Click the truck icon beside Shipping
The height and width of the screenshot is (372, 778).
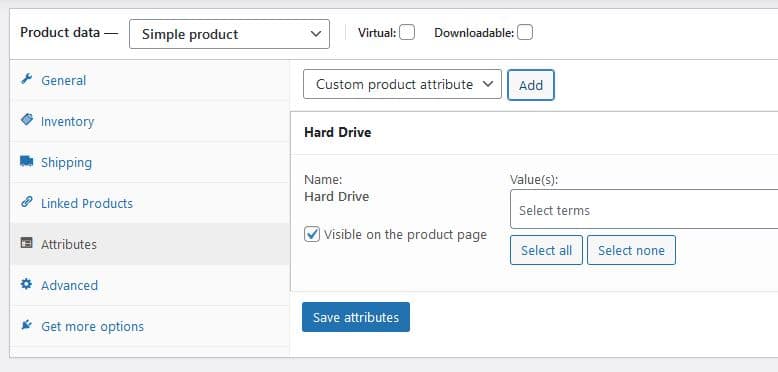click(x=26, y=161)
